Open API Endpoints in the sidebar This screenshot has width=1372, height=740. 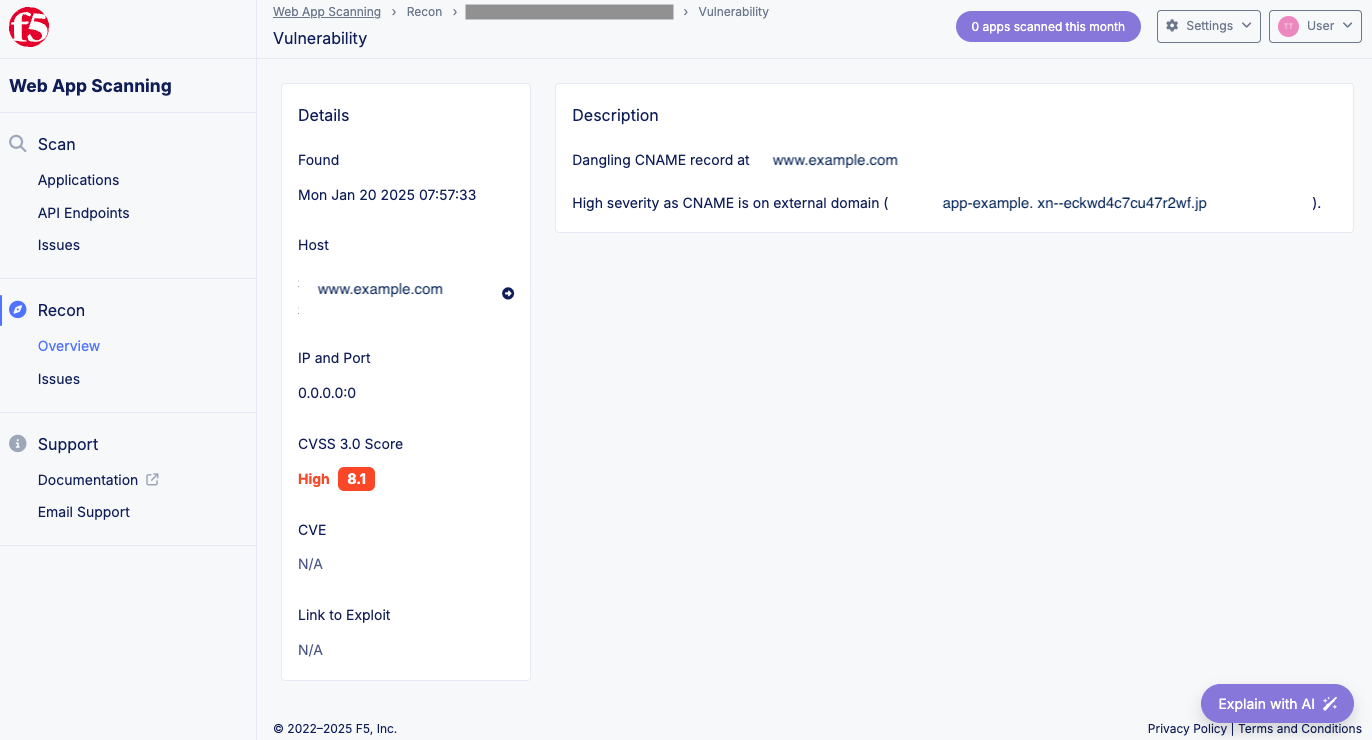[x=84, y=213]
